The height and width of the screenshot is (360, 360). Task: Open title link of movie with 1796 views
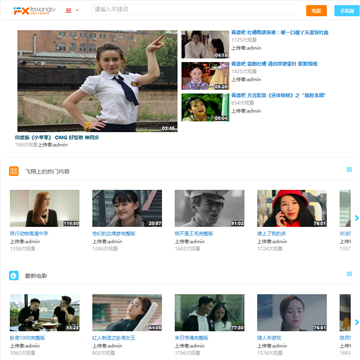click(x=191, y=338)
